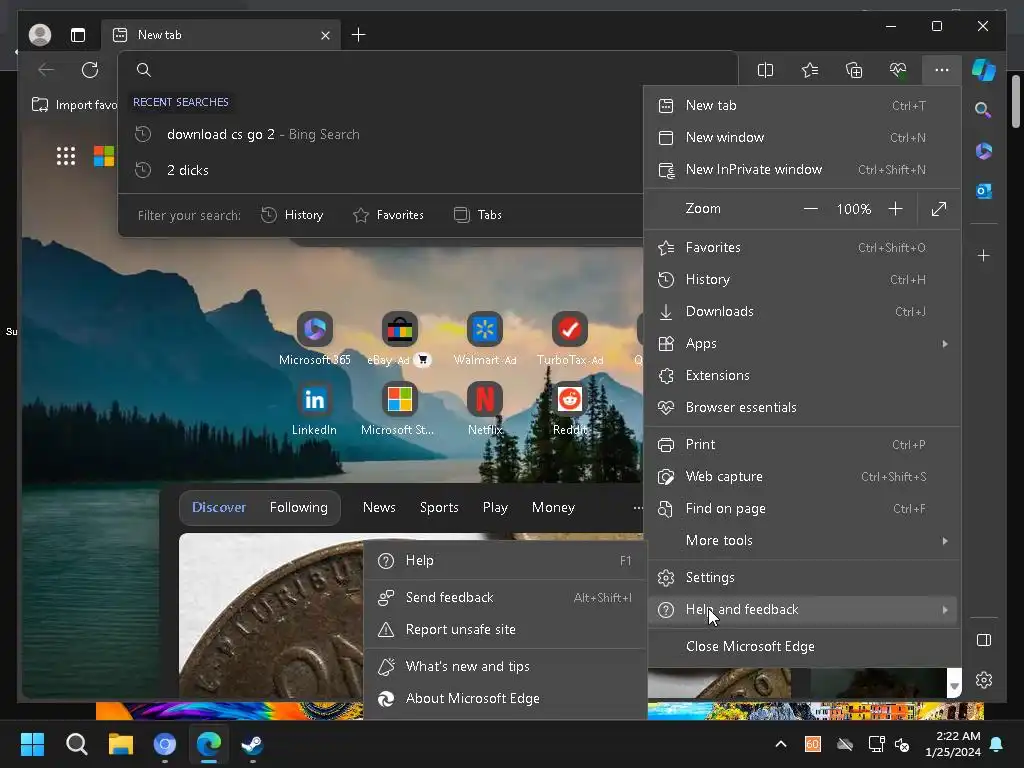Viewport: 1024px width, 768px height.
Task: Open Extensions from the menu
Action: [803, 376]
